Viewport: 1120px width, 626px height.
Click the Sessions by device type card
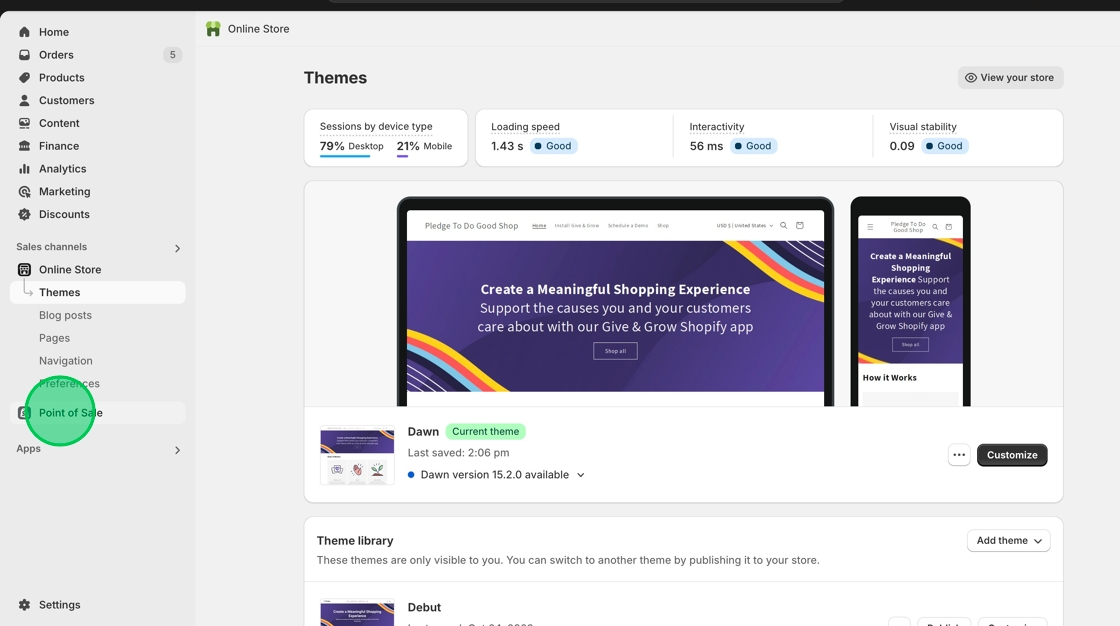(x=386, y=138)
